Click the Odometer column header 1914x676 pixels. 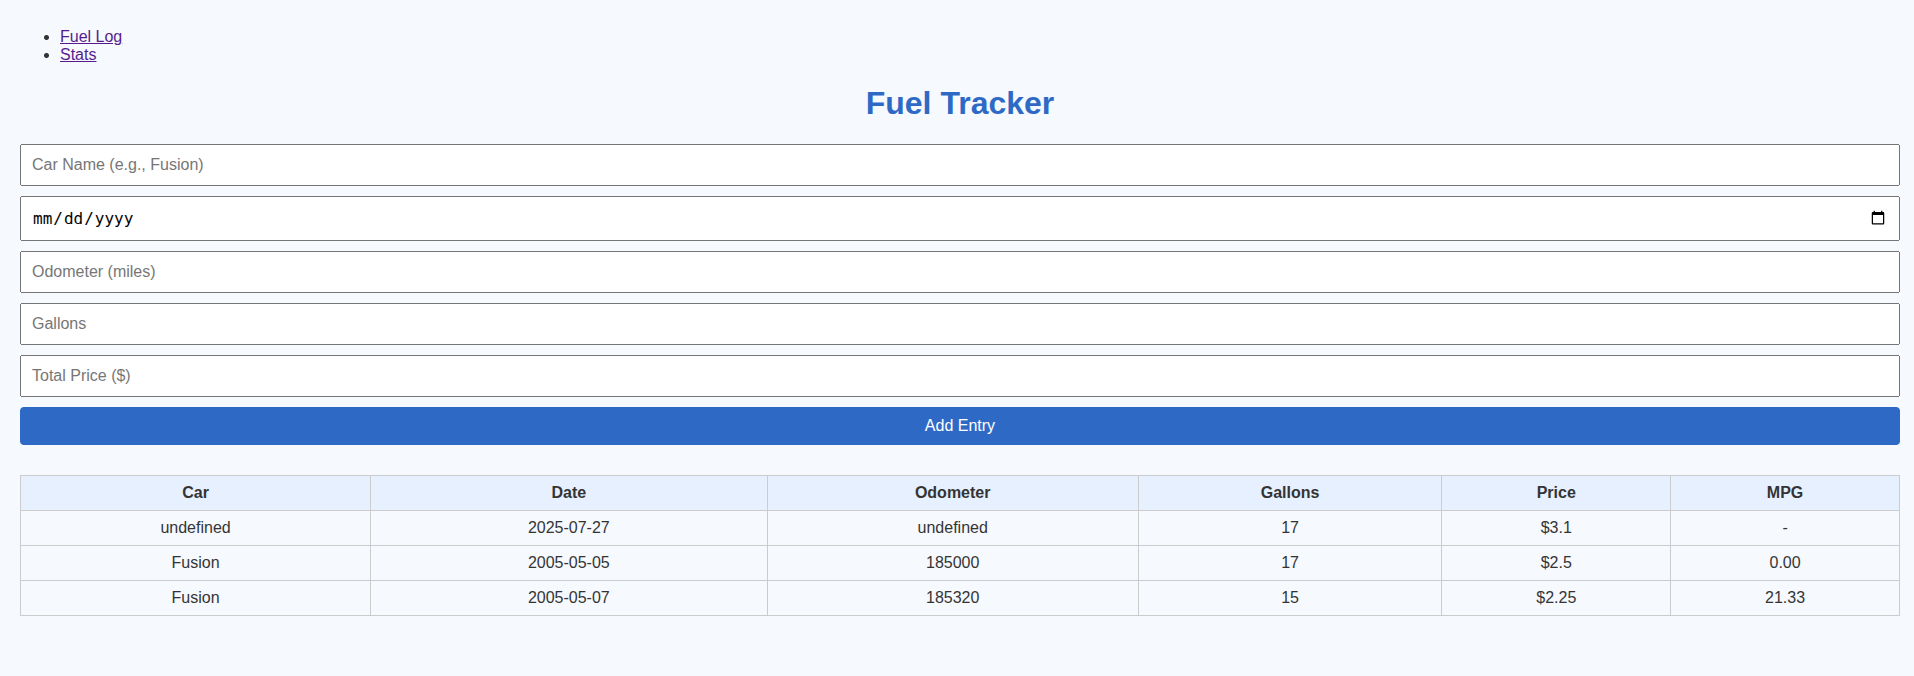pyautogui.click(x=953, y=493)
